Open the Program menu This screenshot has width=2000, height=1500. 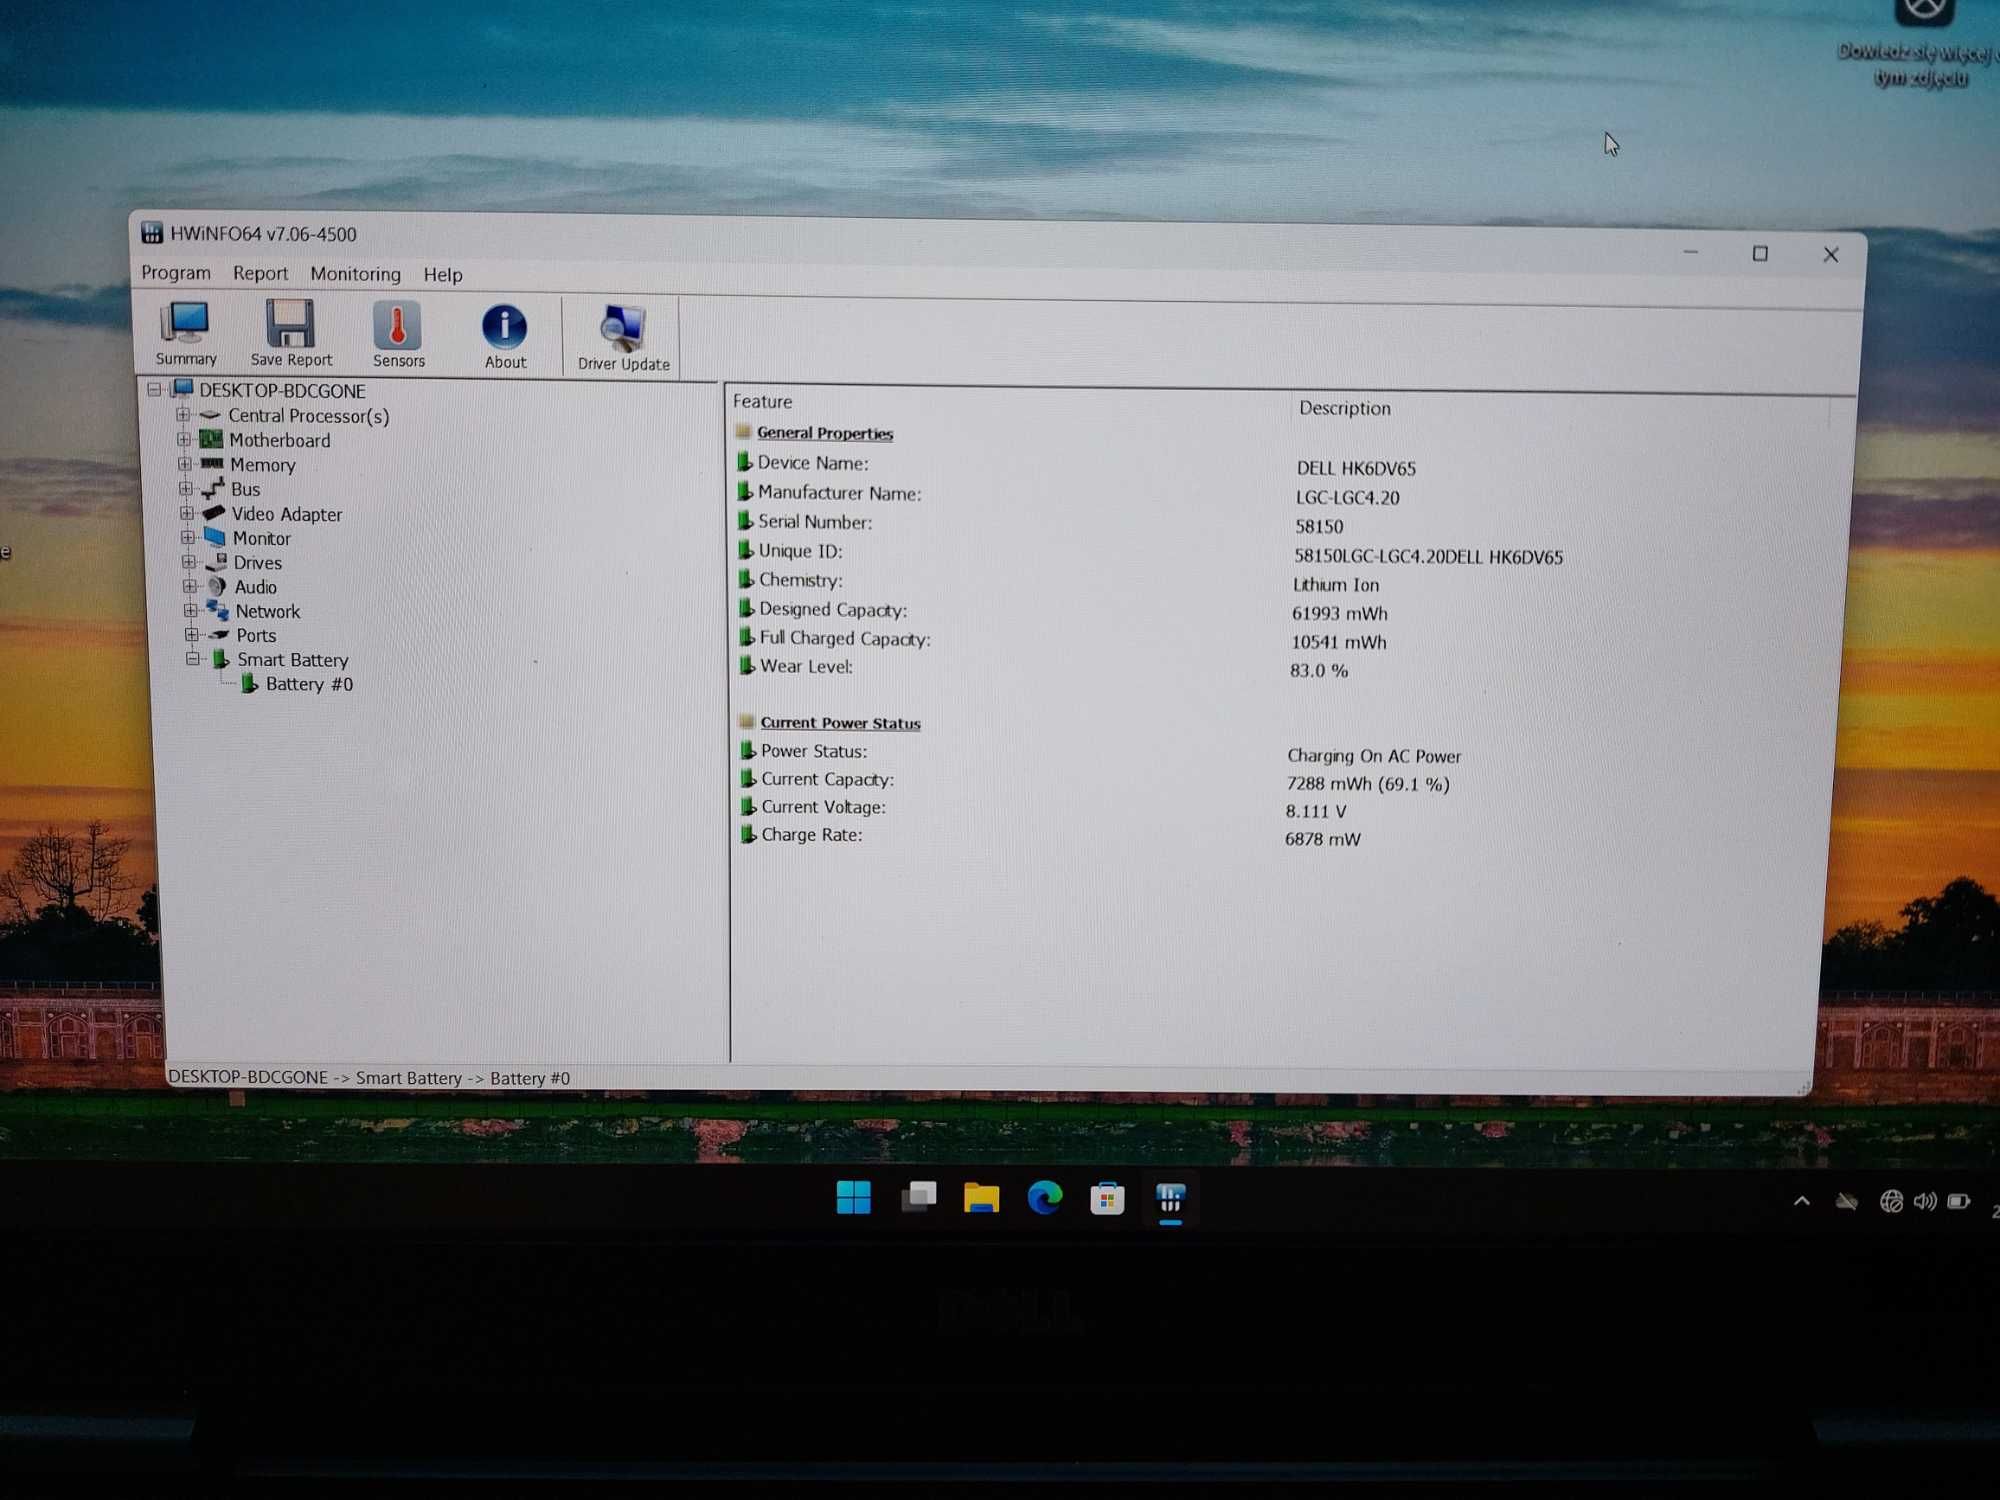[176, 272]
